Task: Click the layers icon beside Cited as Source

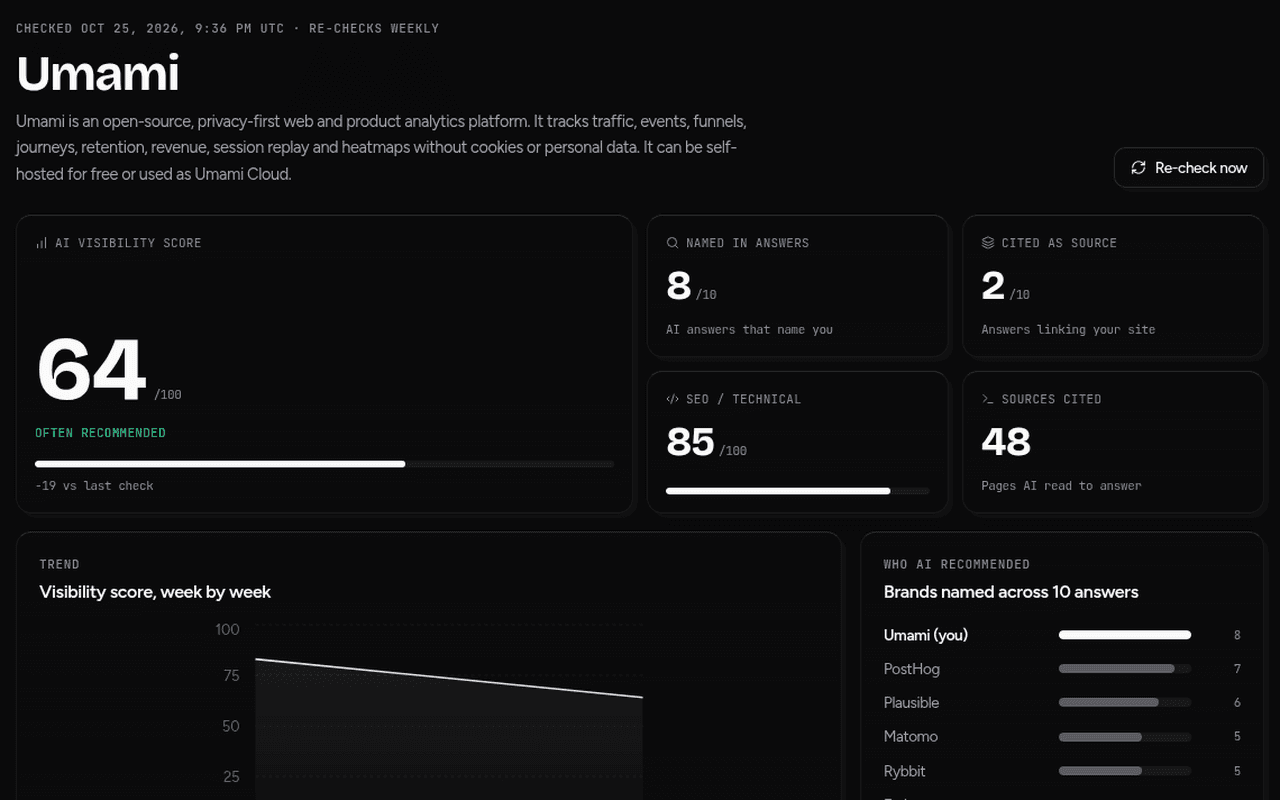Action: click(988, 243)
